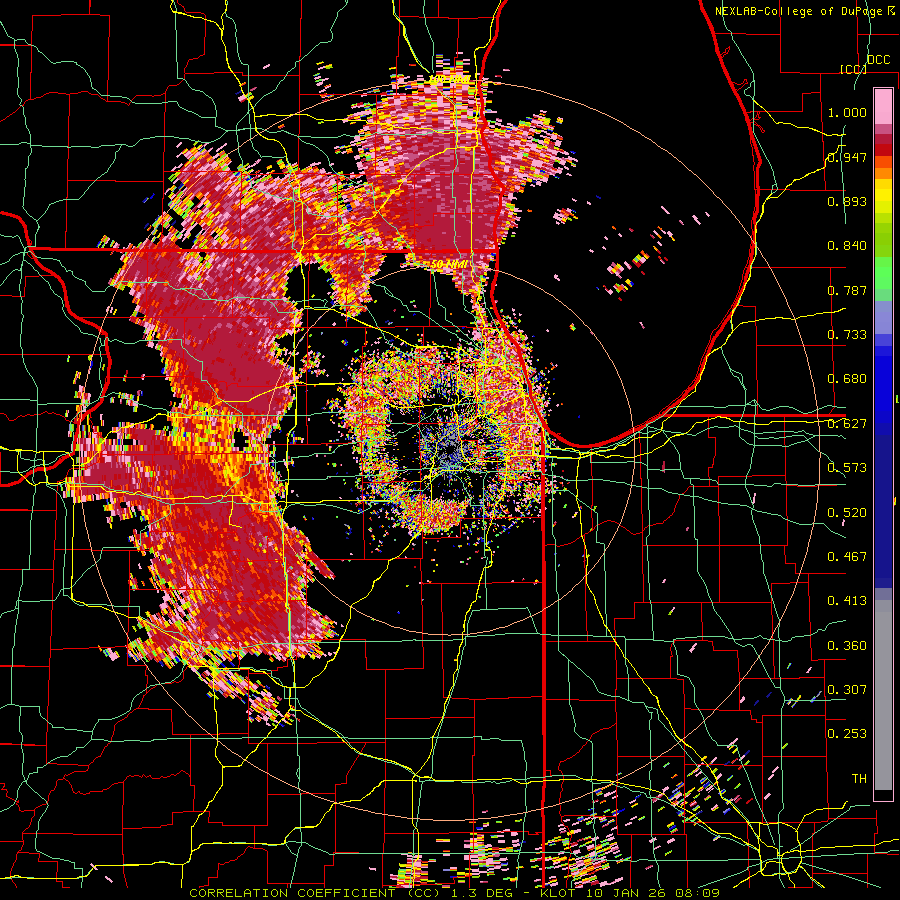900x900 pixels.
Task: Click the 0.520 scale value
Action: point(847,513)
